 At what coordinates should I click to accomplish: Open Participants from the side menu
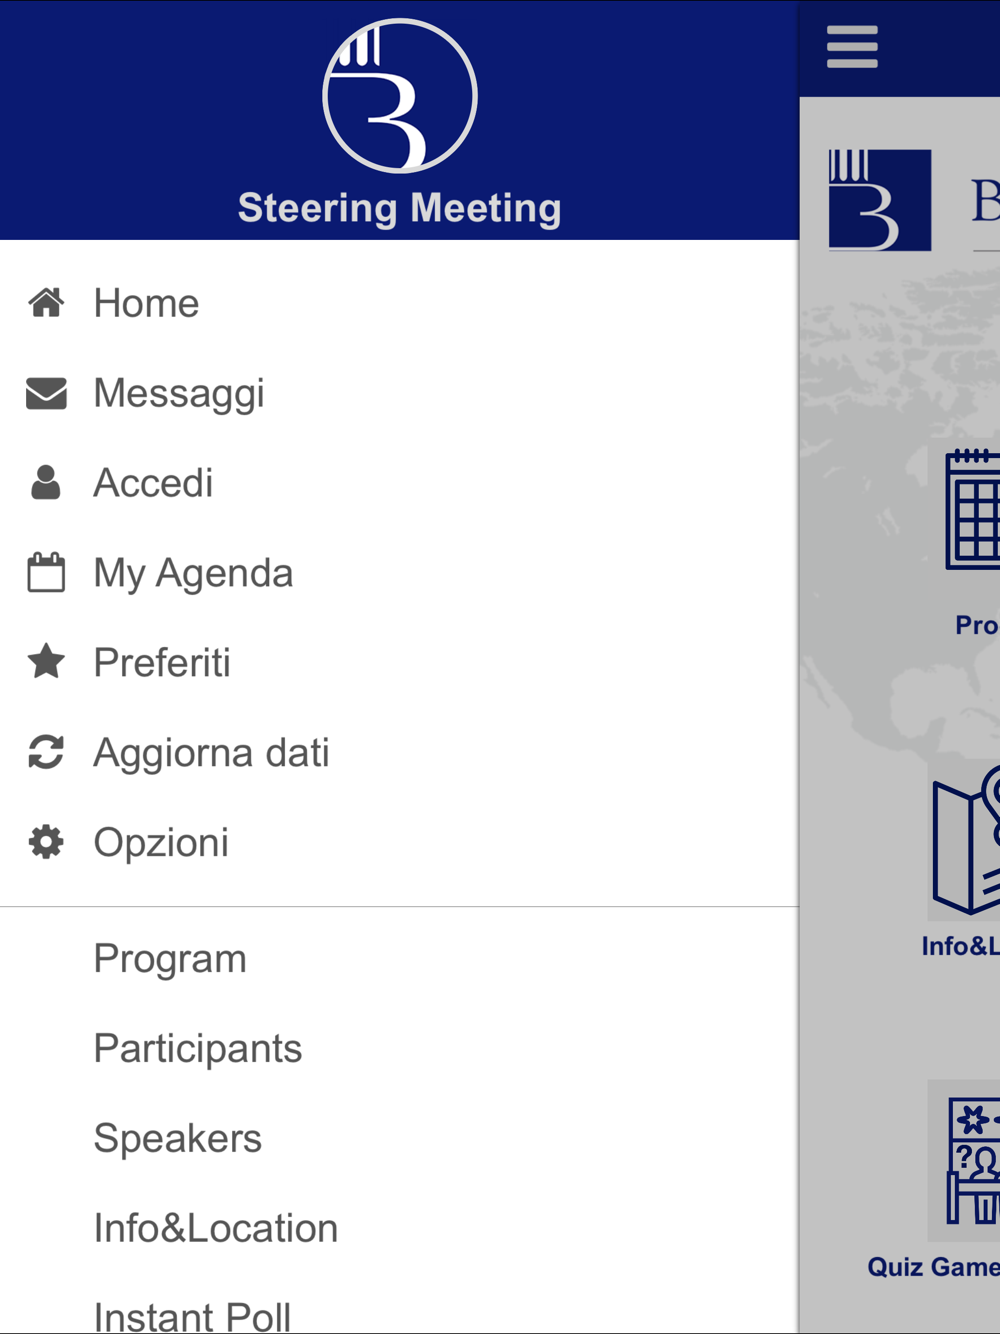pyautogui.click(x=197, y=1048)
